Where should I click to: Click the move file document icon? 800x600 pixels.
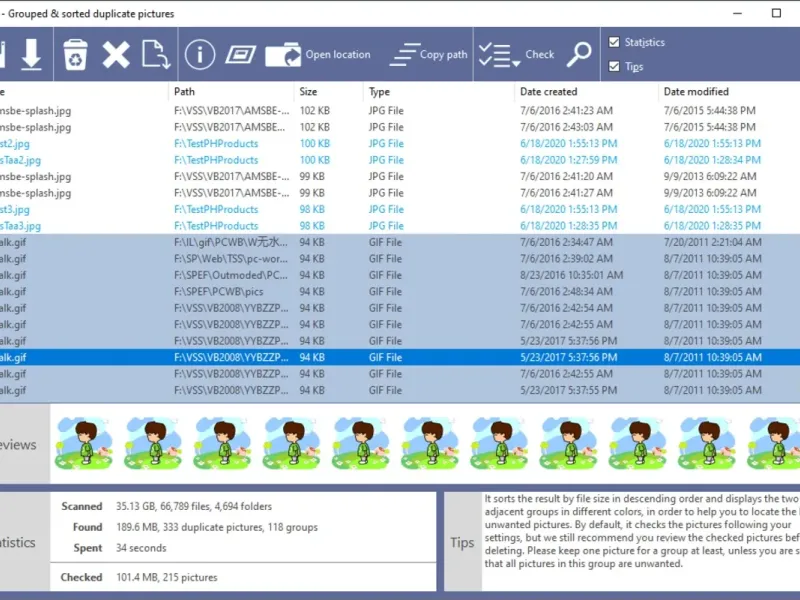pyautogui.click(x=155, y=54)
